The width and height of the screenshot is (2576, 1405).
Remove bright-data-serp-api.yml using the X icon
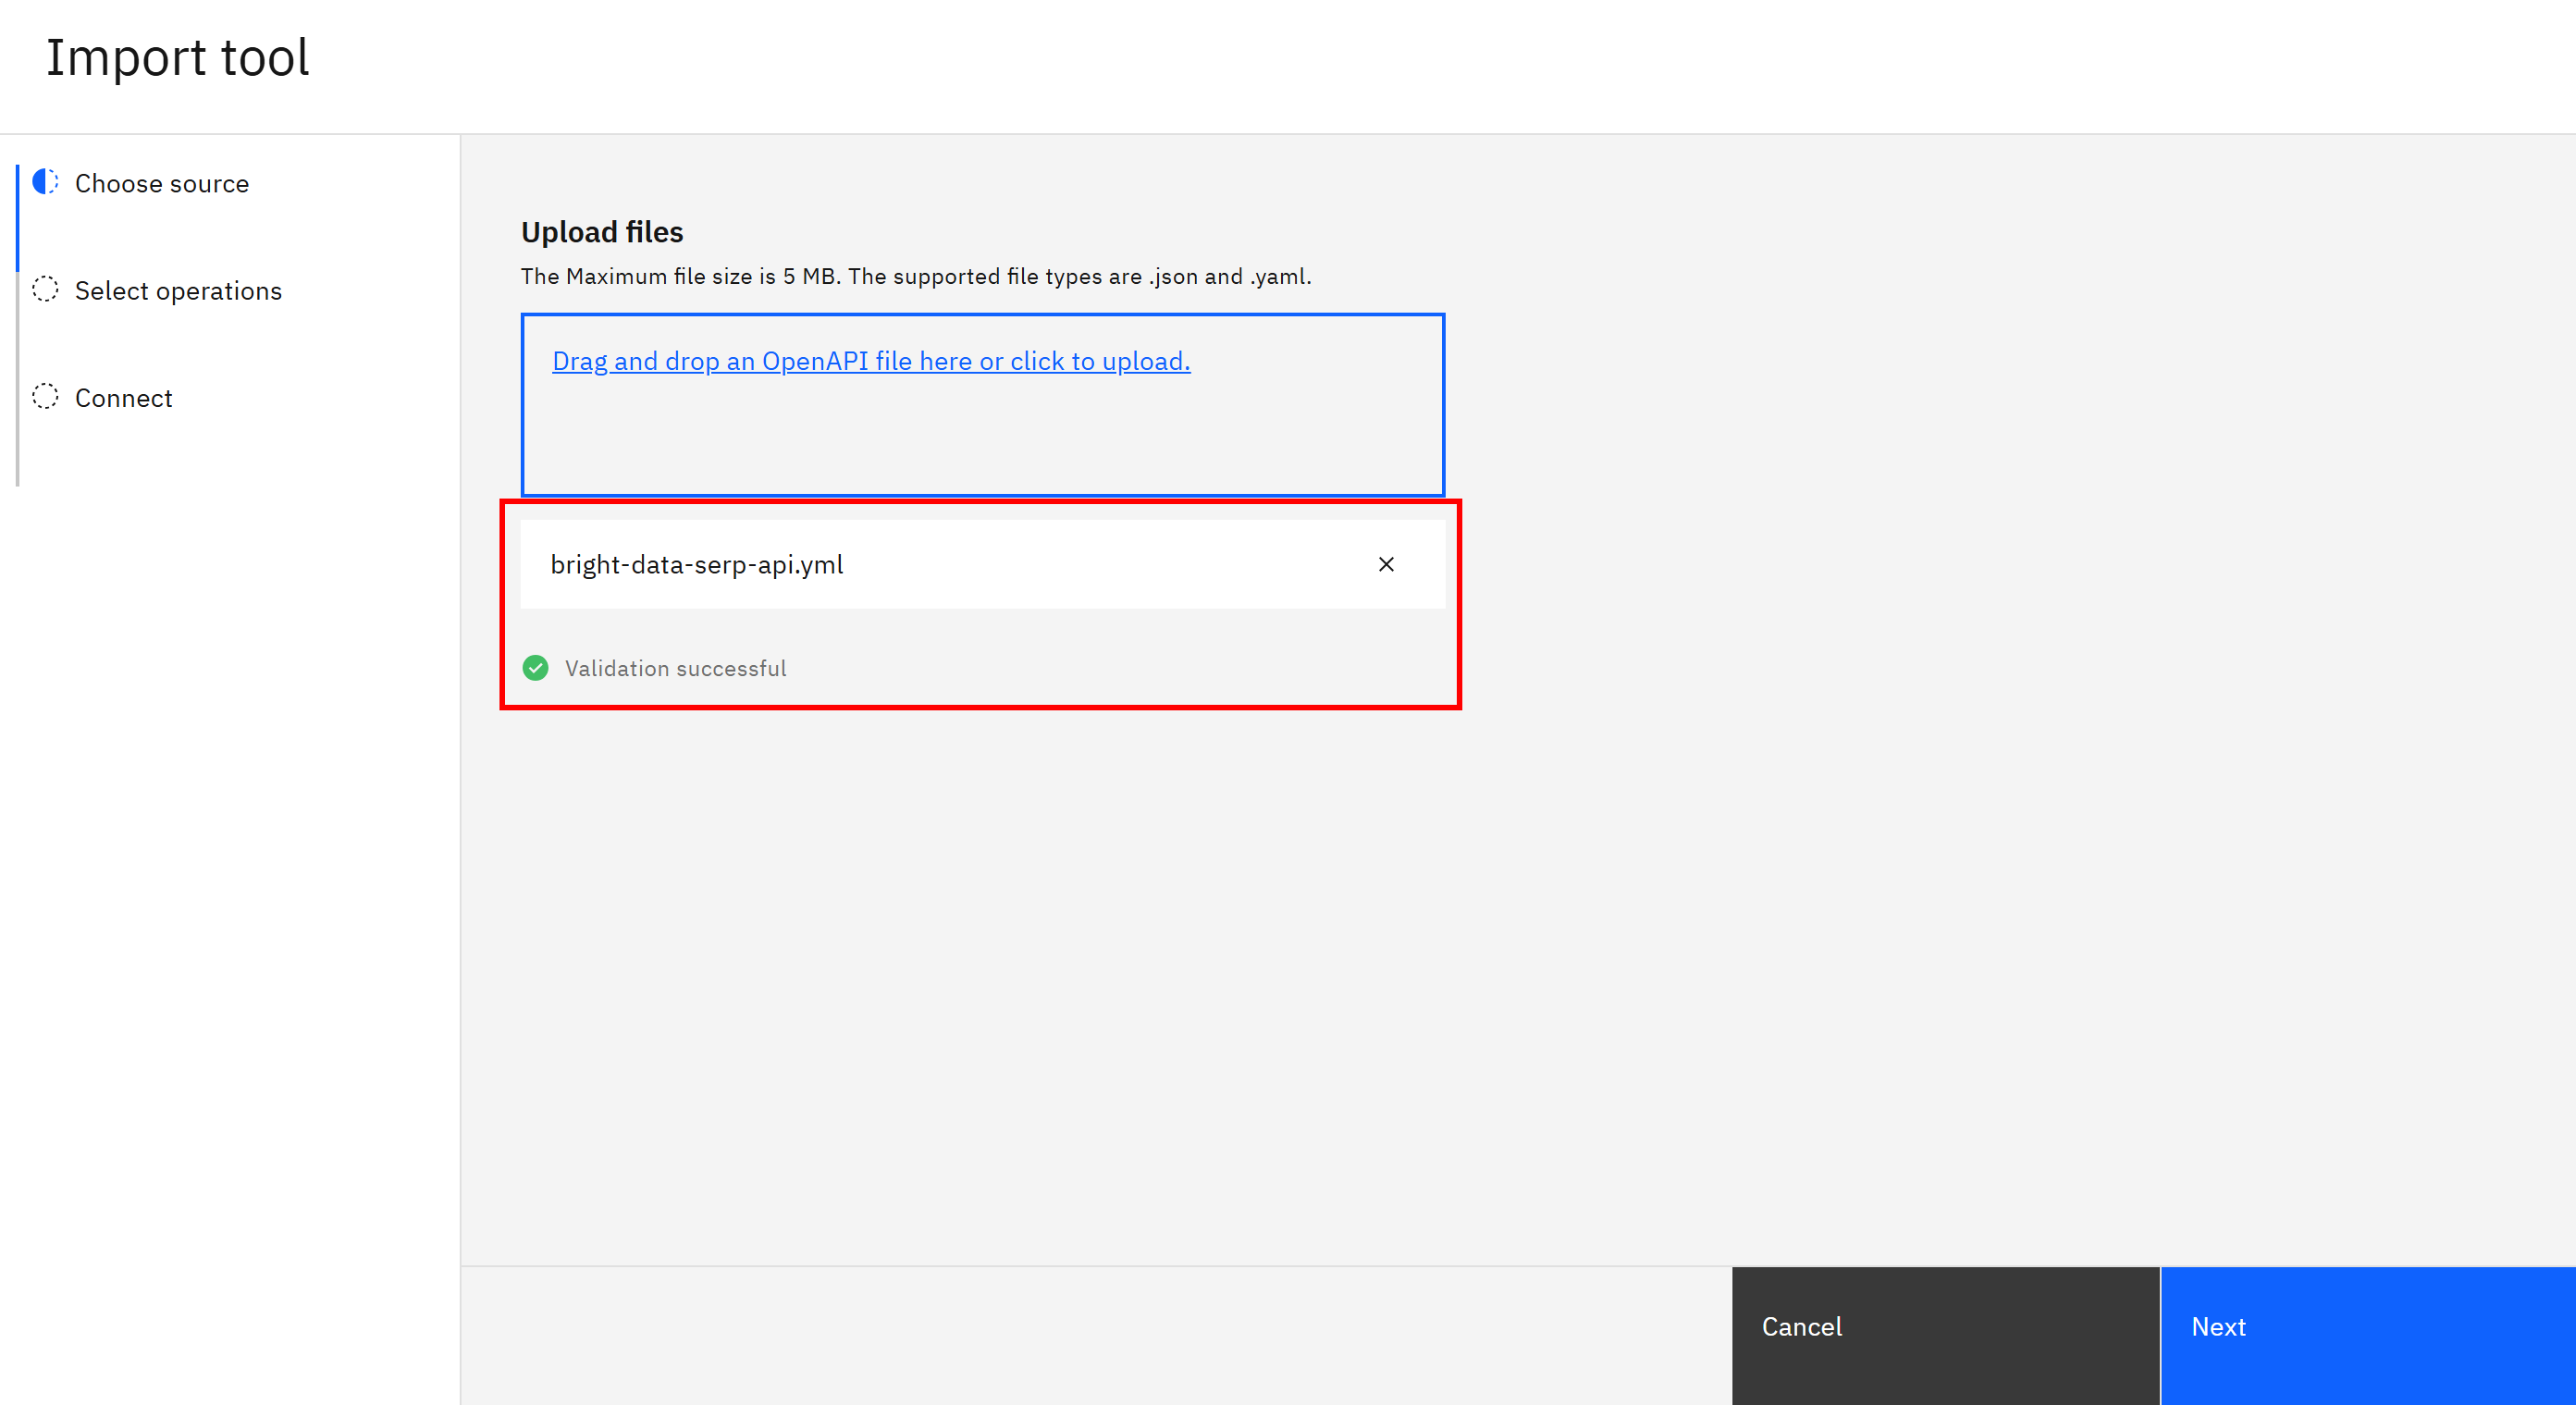click(1386, 564)
